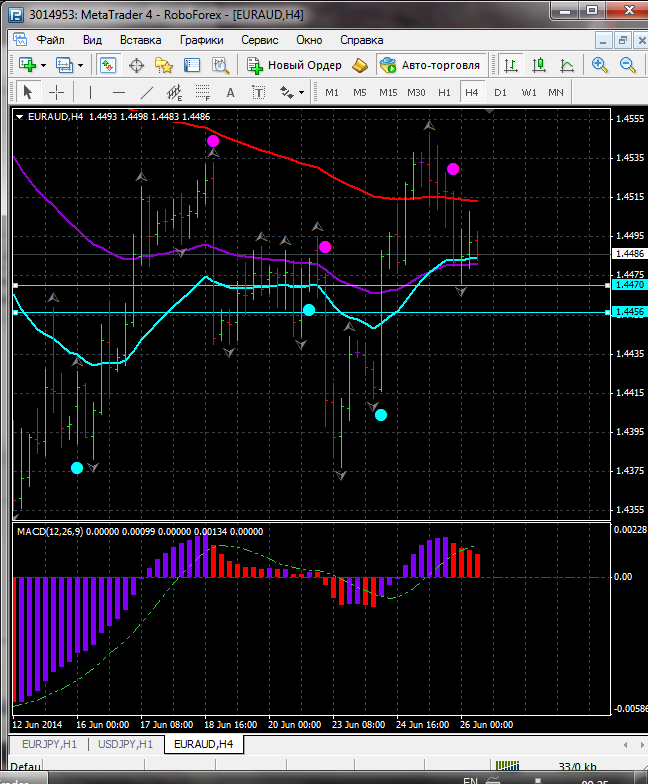
Task: Select the crosshair tool
Action: tap(56, 92)
